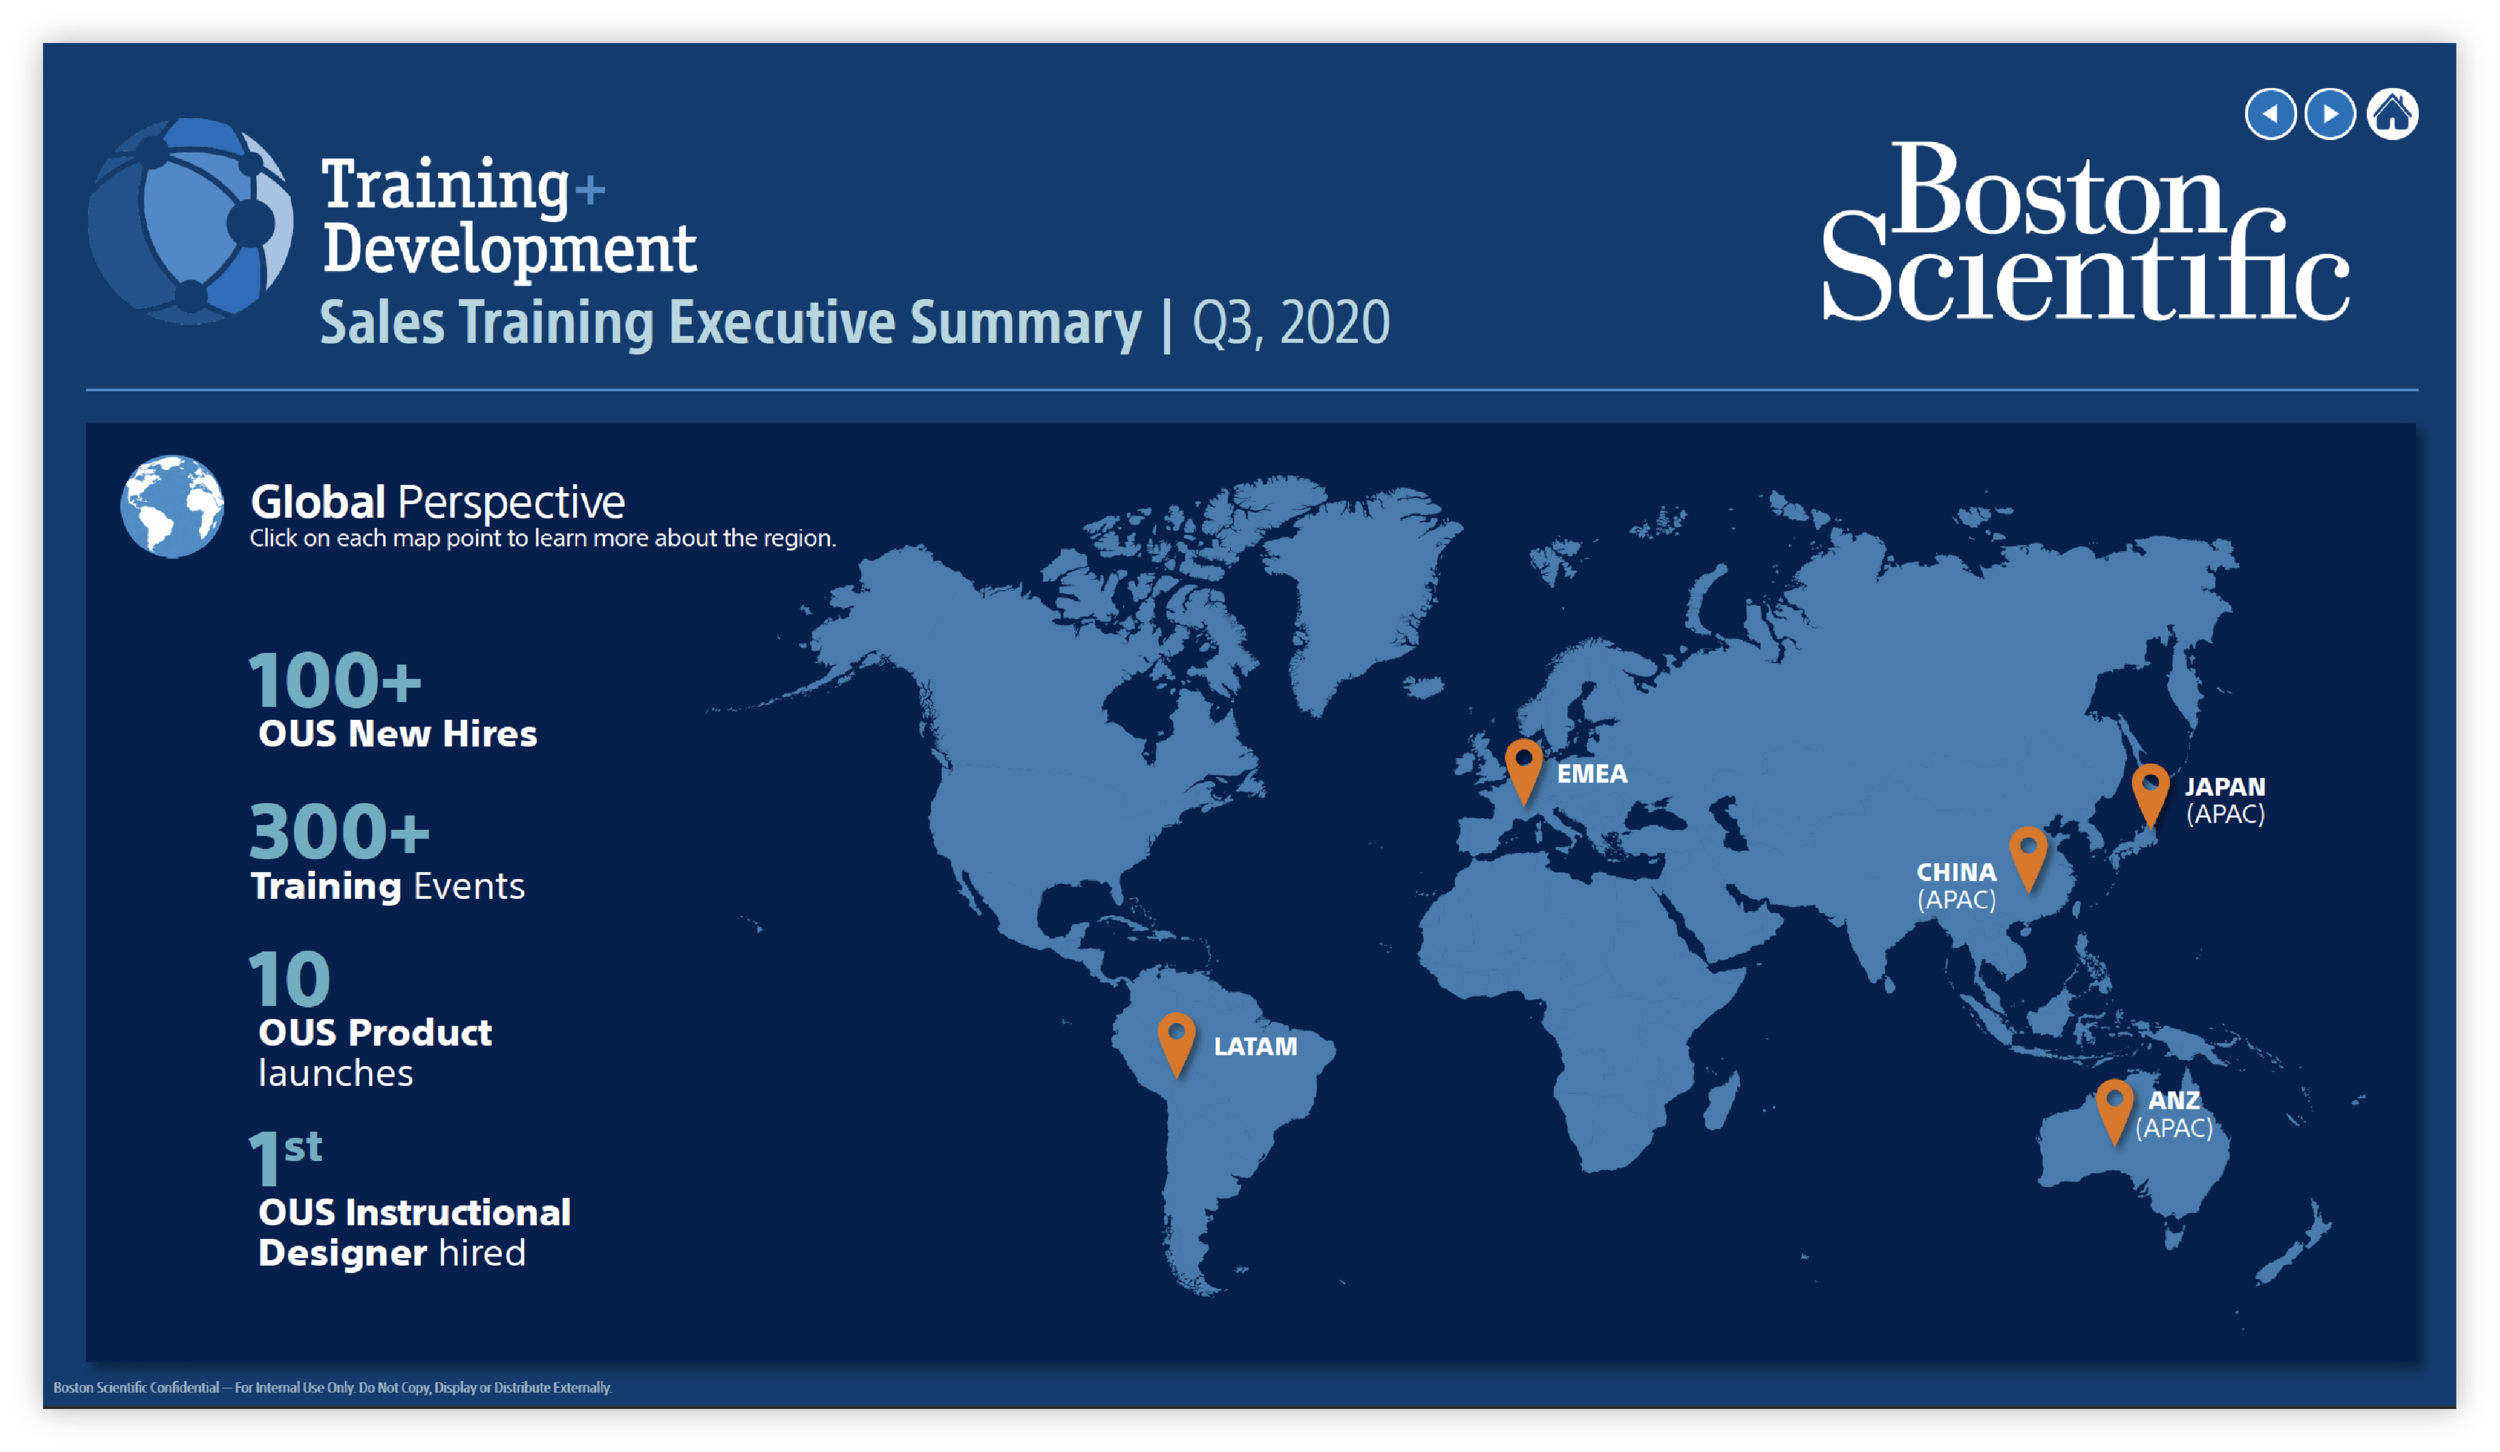Viewport: 2500px width, 1452px height.
Task: Click the previous slide arrow button
Action: 2270,114
